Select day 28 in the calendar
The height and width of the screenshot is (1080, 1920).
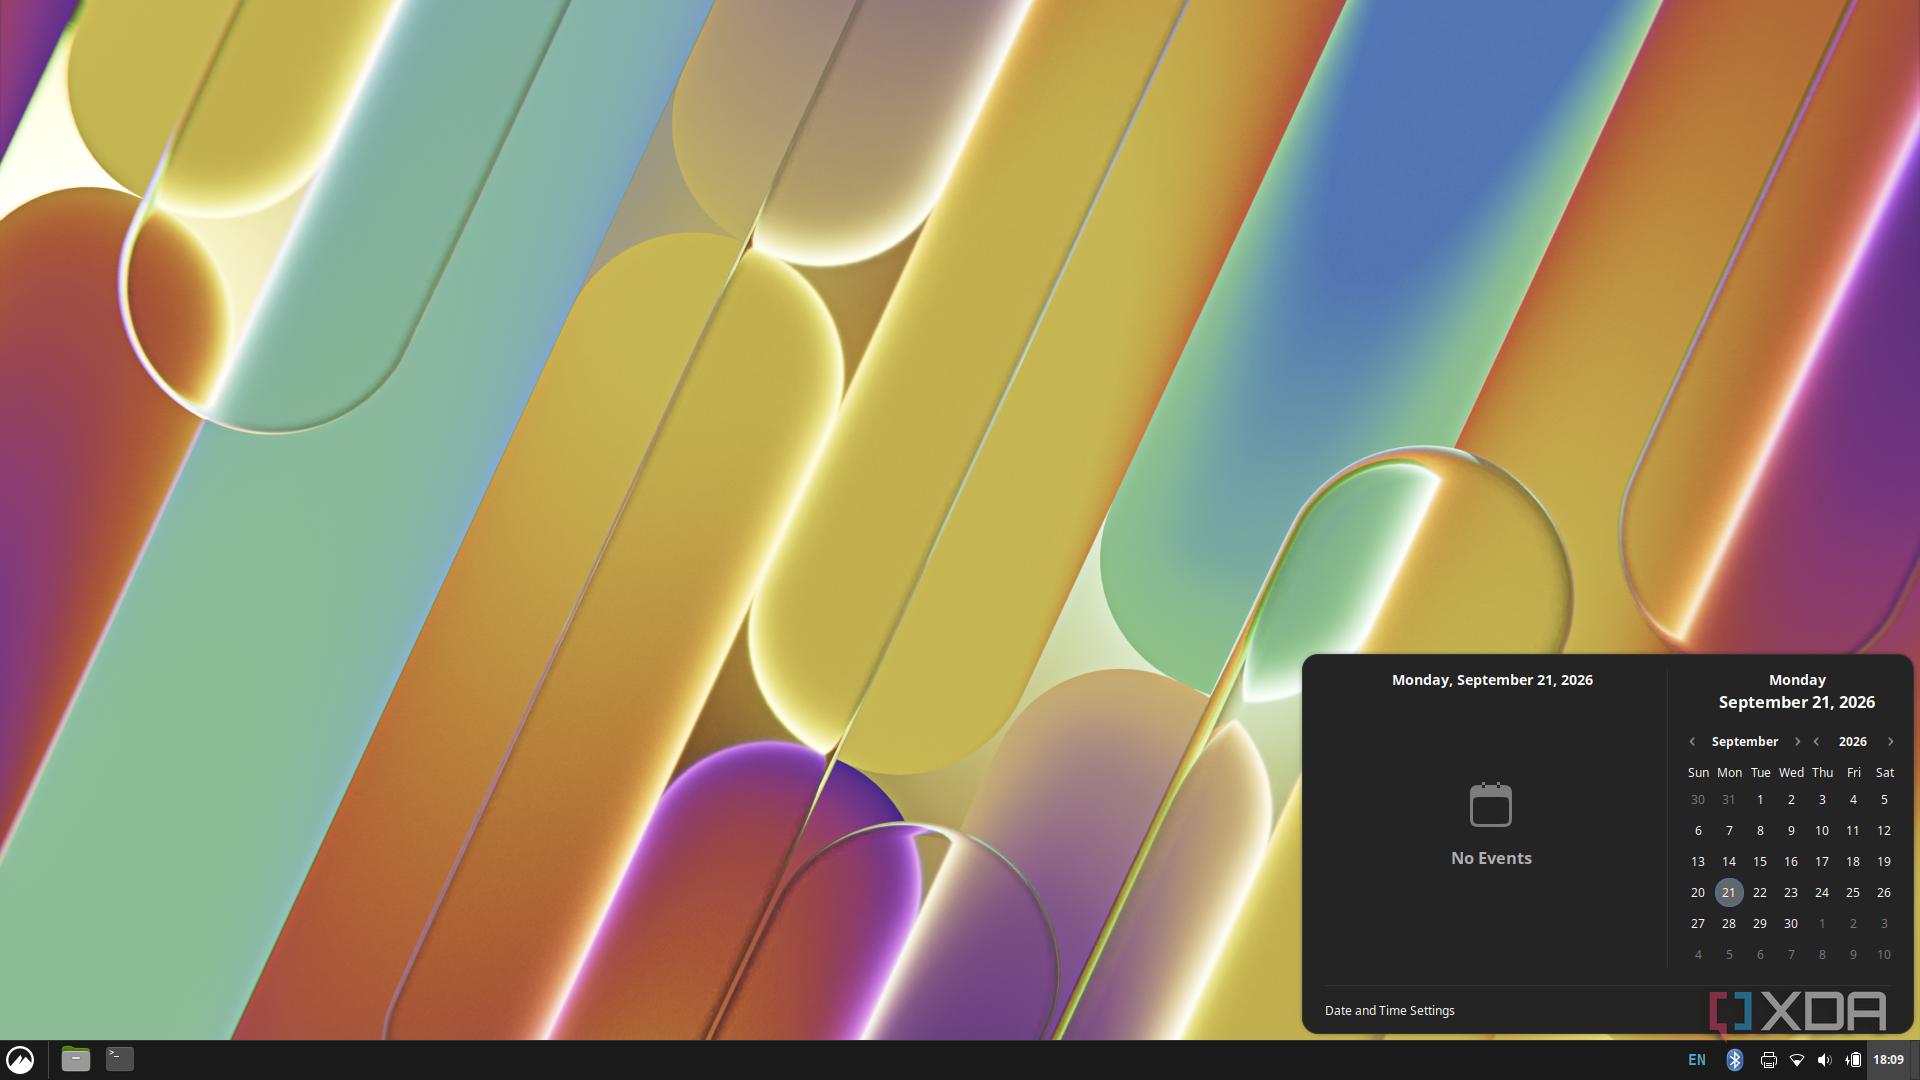pos(1729,924)
